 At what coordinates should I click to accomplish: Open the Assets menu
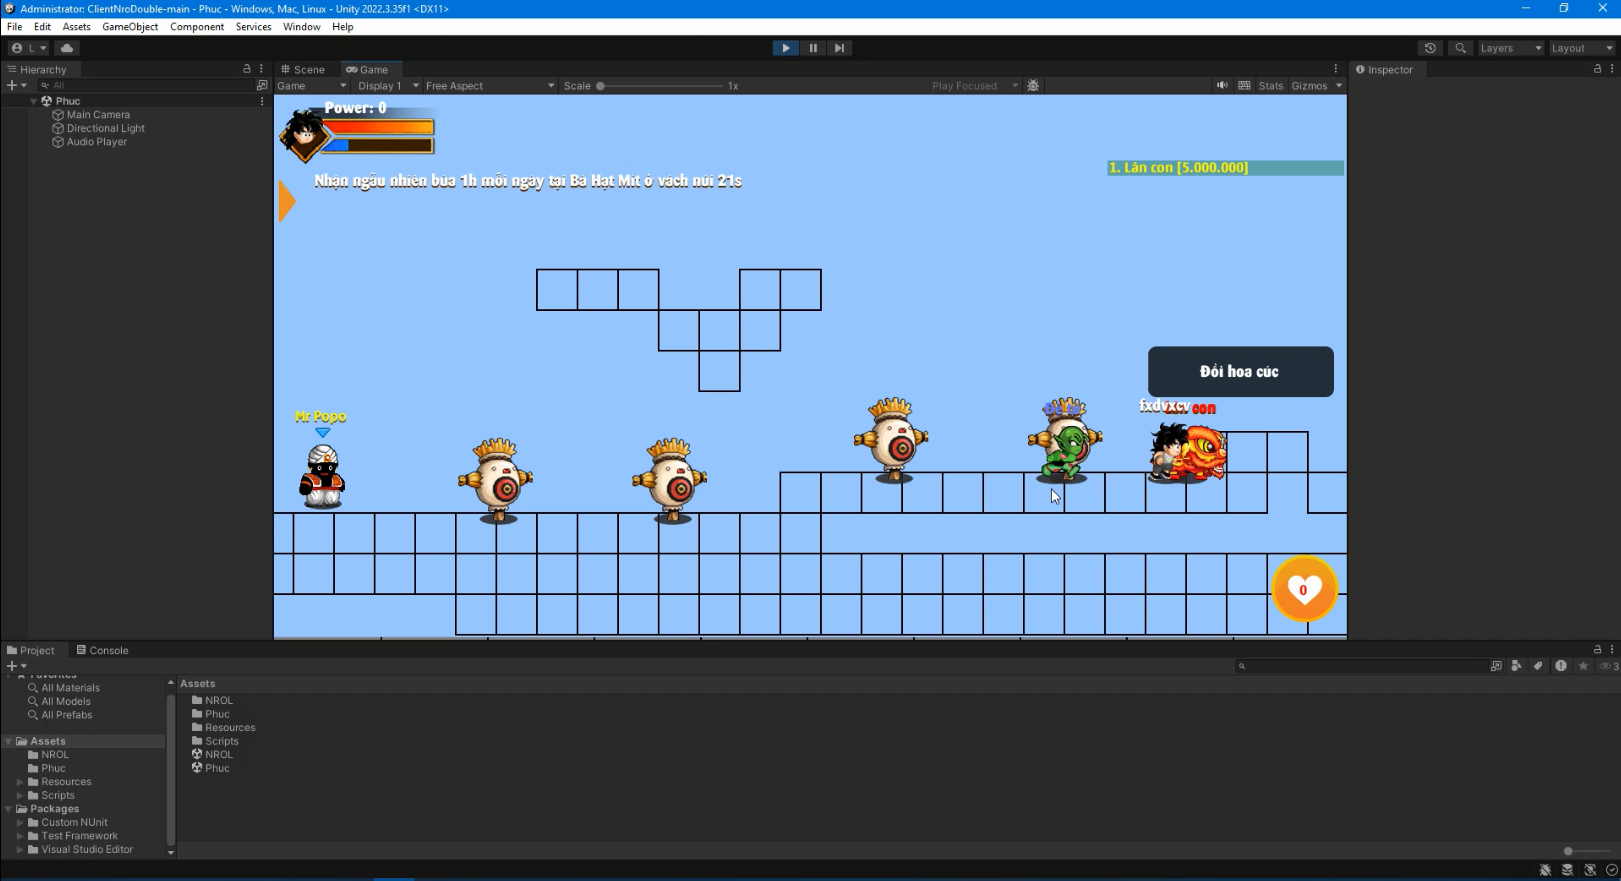click(76, 27)
